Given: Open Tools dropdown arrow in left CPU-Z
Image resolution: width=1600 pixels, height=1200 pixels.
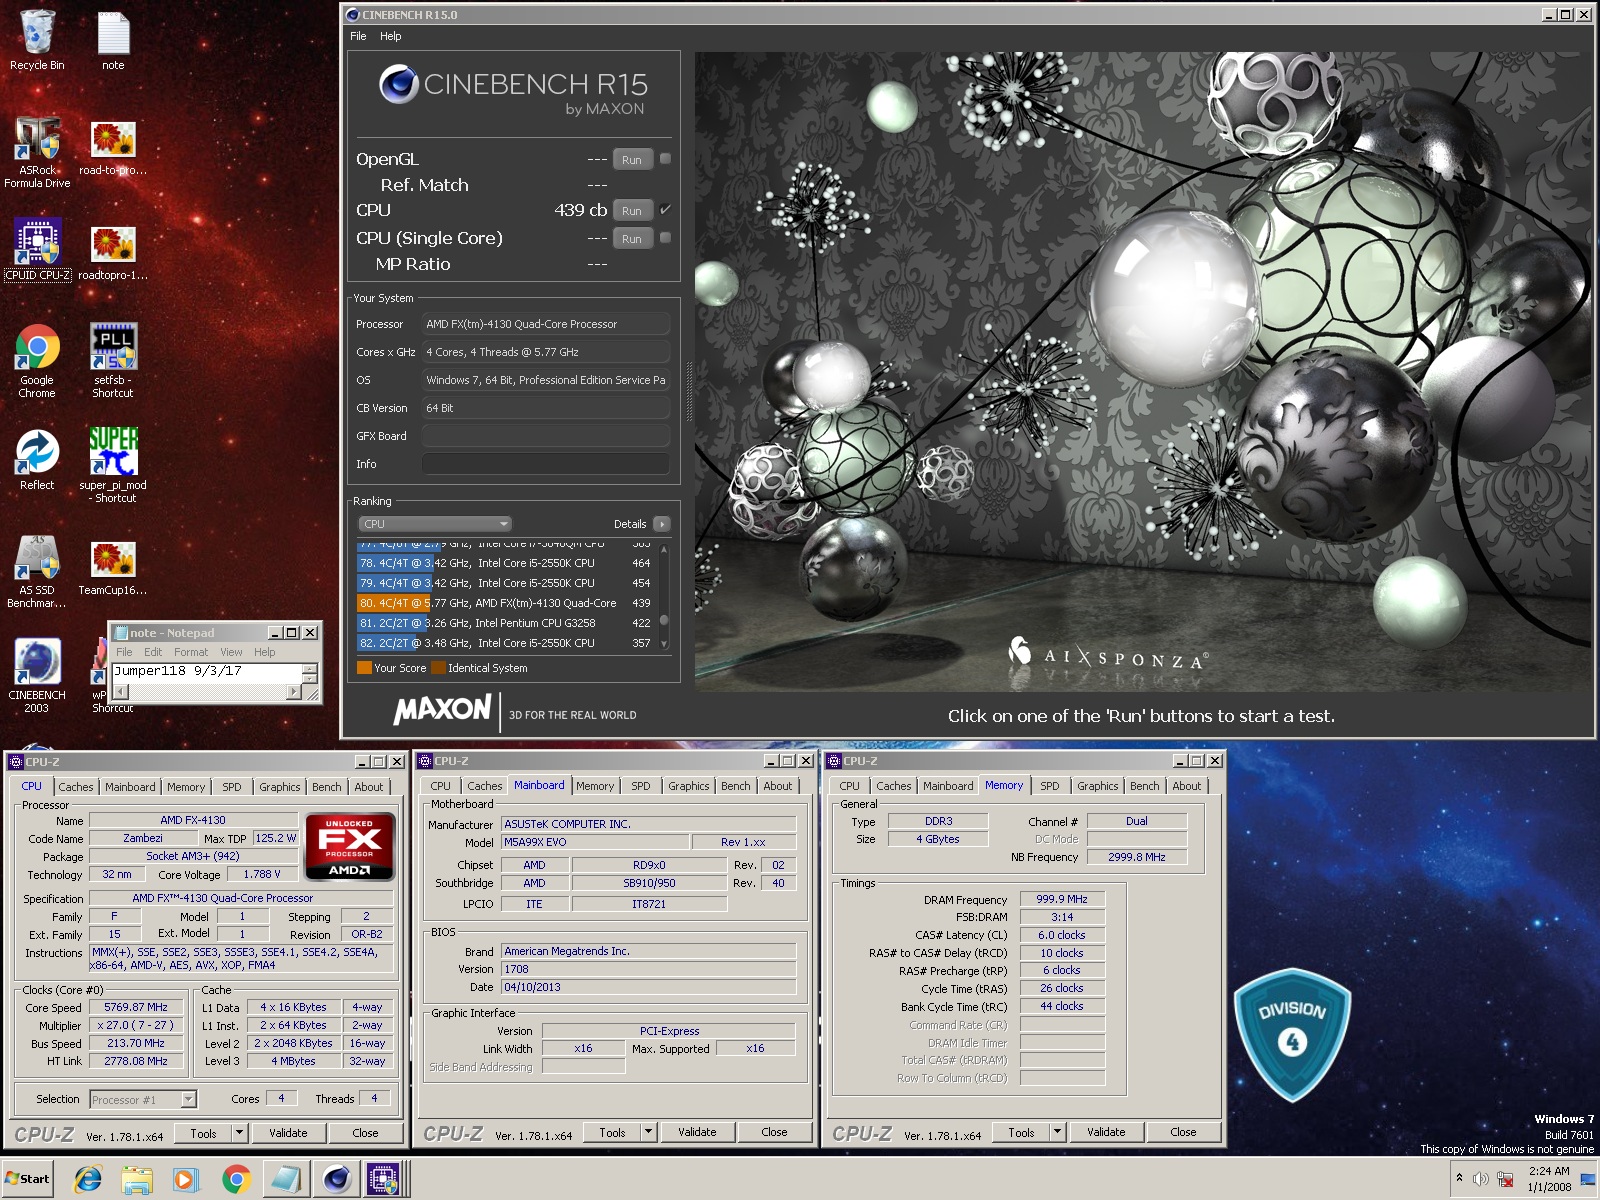Looking at the screenshot, I should [239, 1133].
